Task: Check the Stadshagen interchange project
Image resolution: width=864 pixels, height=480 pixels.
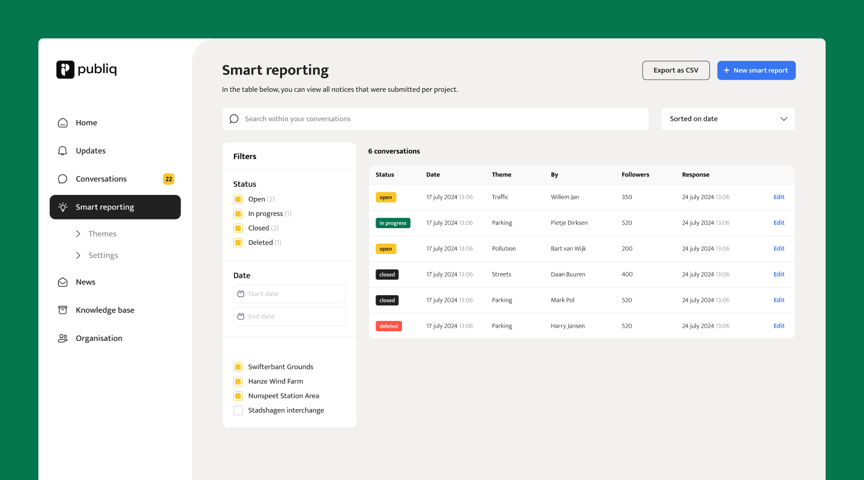Action: tap(238, 410)
